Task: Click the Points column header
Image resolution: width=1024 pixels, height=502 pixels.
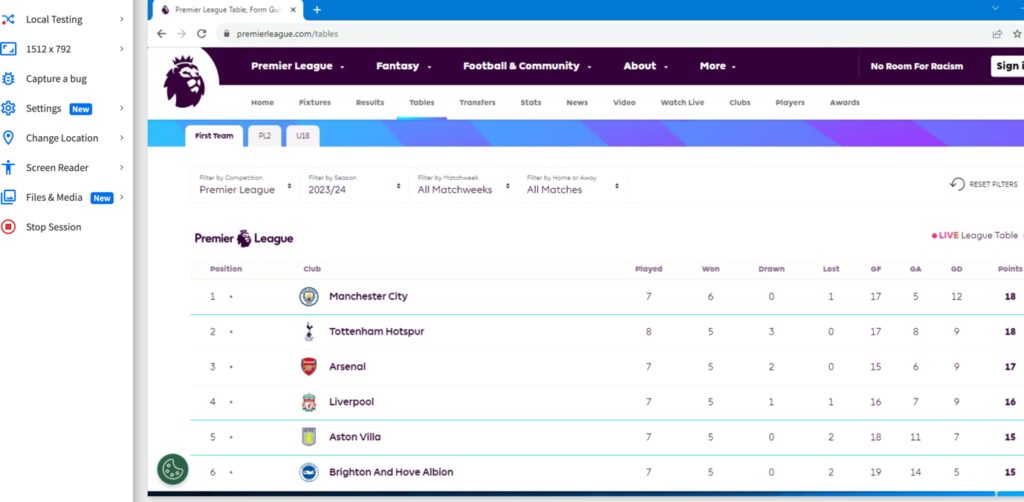Action: 1010,269
